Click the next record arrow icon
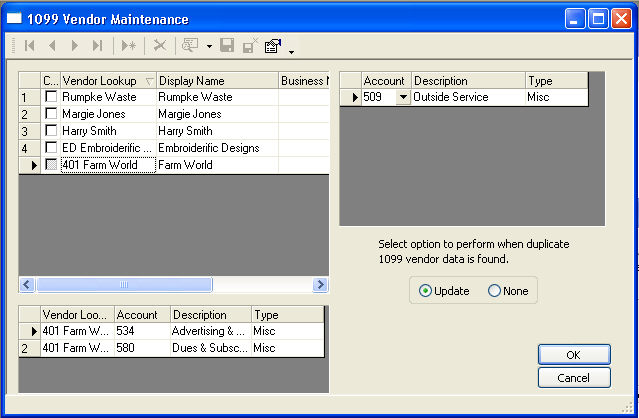This screenshot has width=639, height=418. (75, 45)
